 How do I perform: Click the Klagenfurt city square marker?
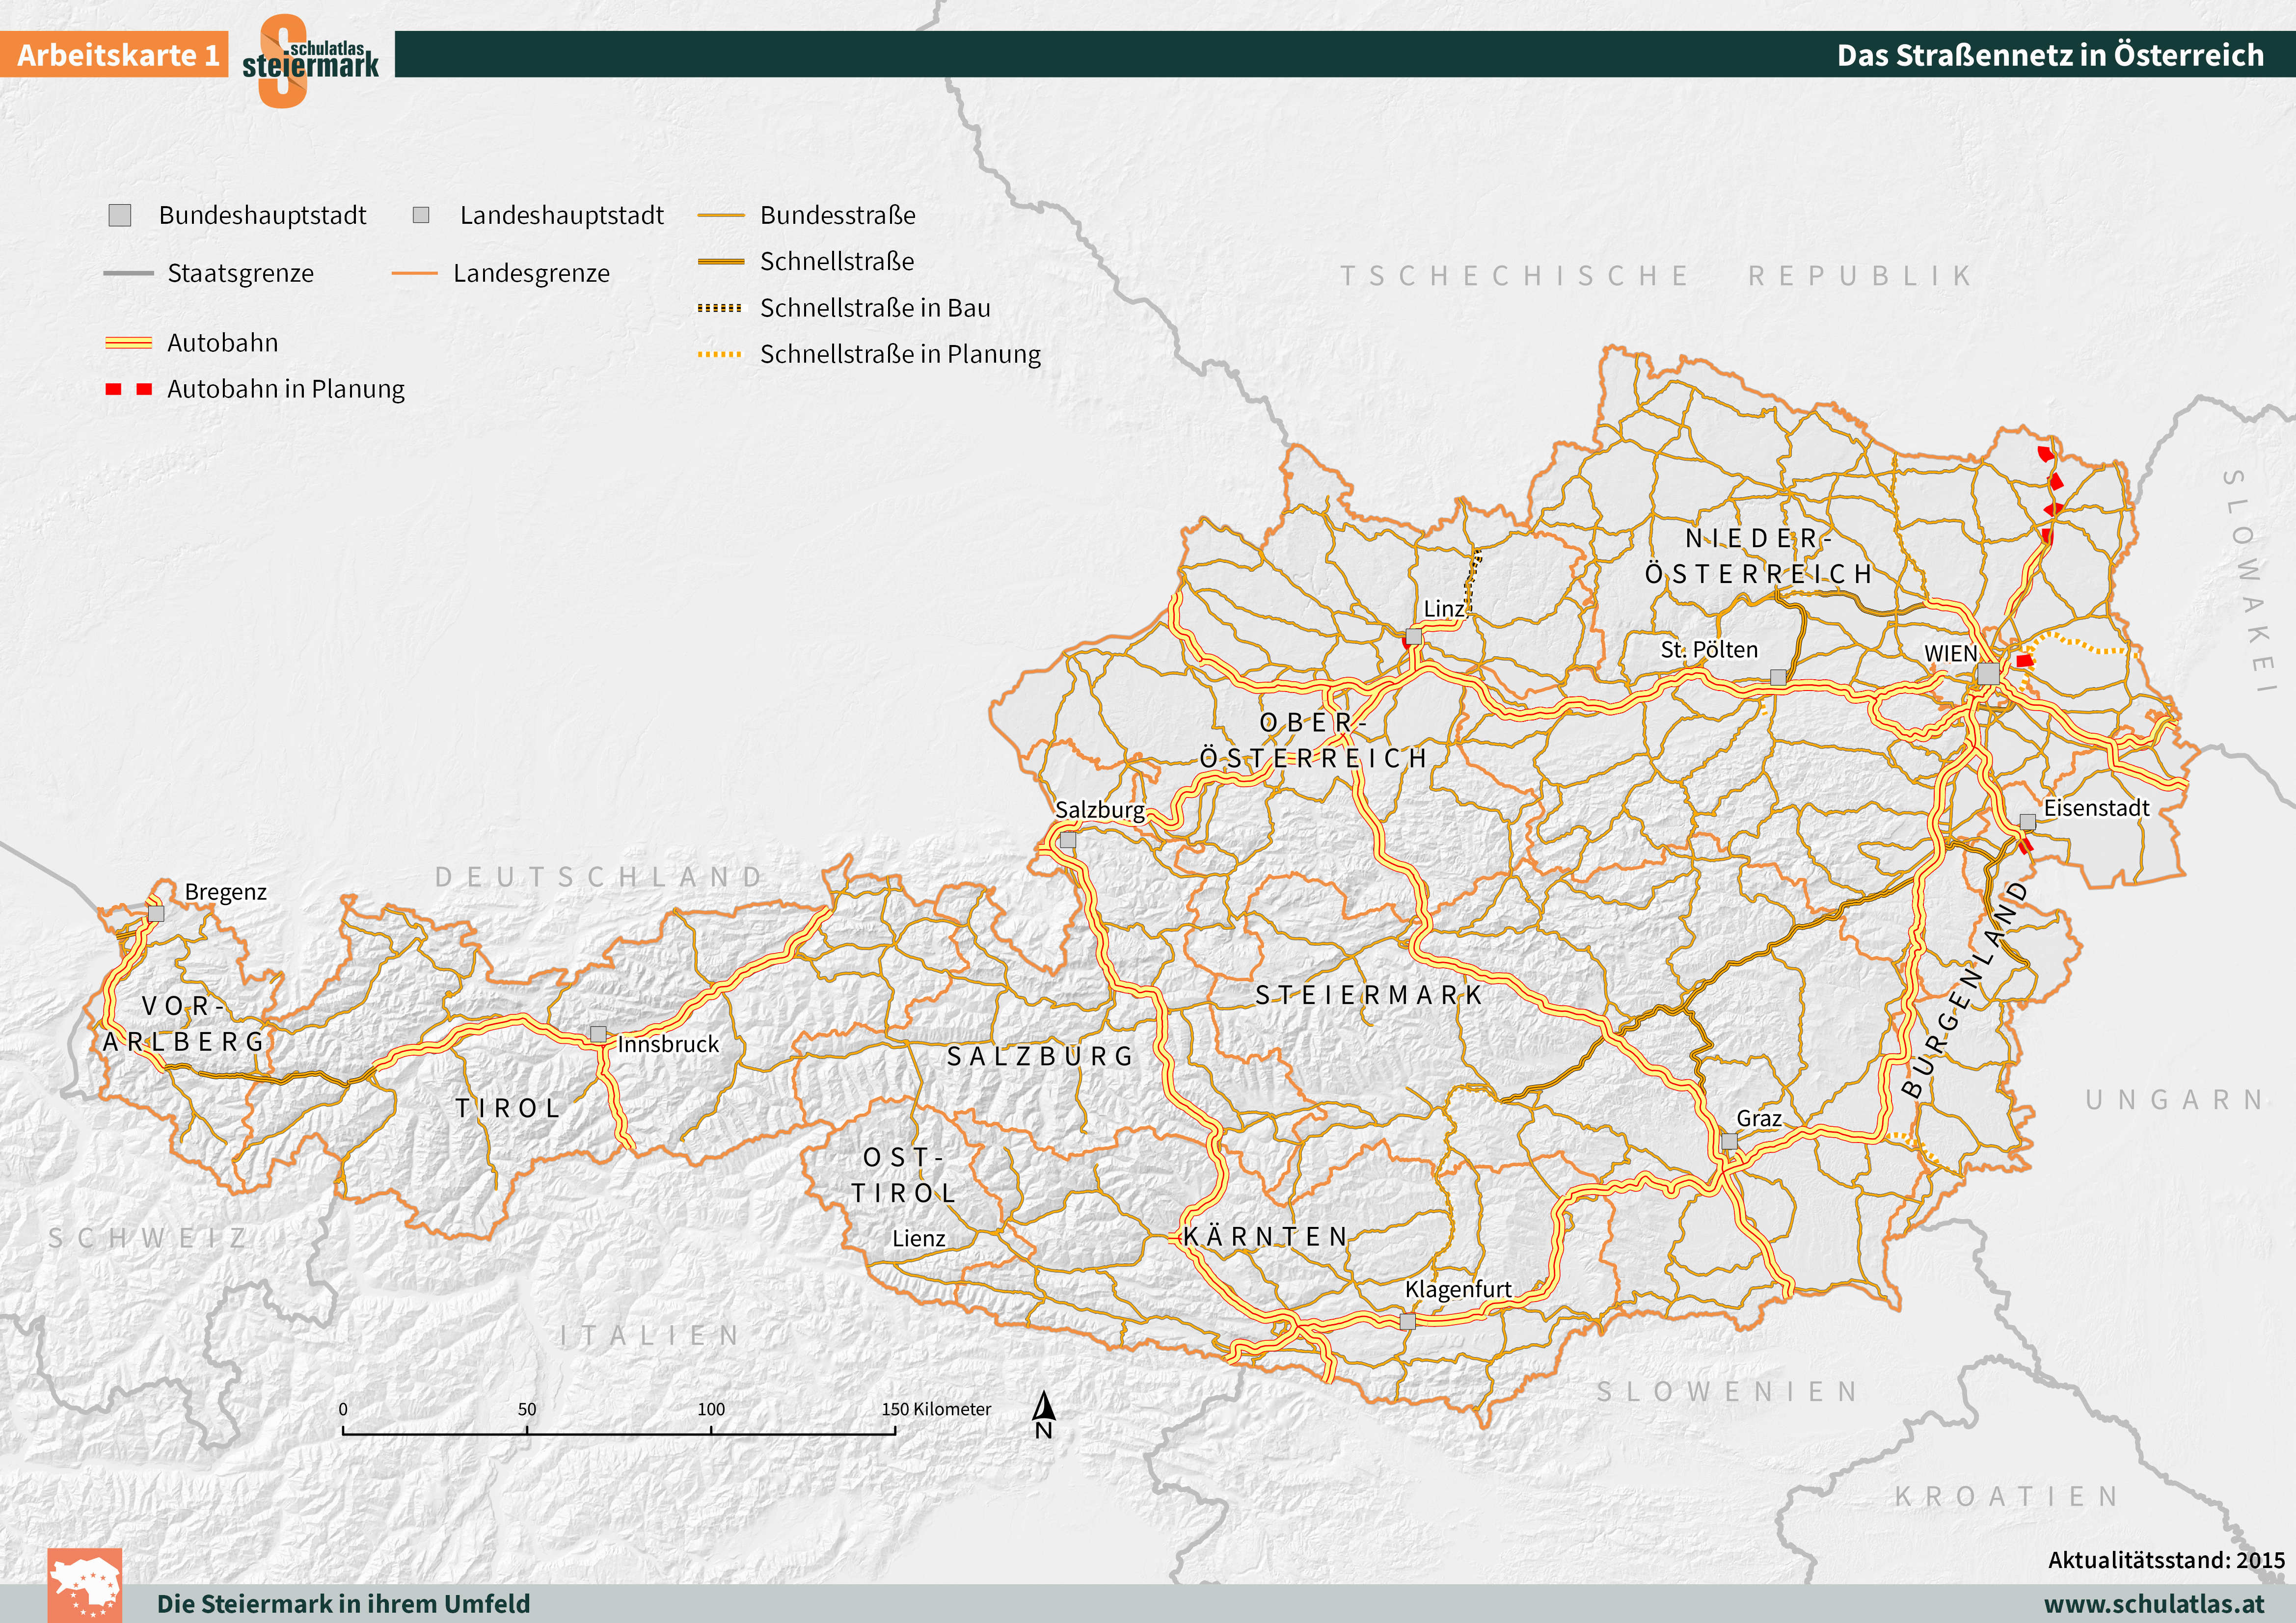coord(1407,1321)
